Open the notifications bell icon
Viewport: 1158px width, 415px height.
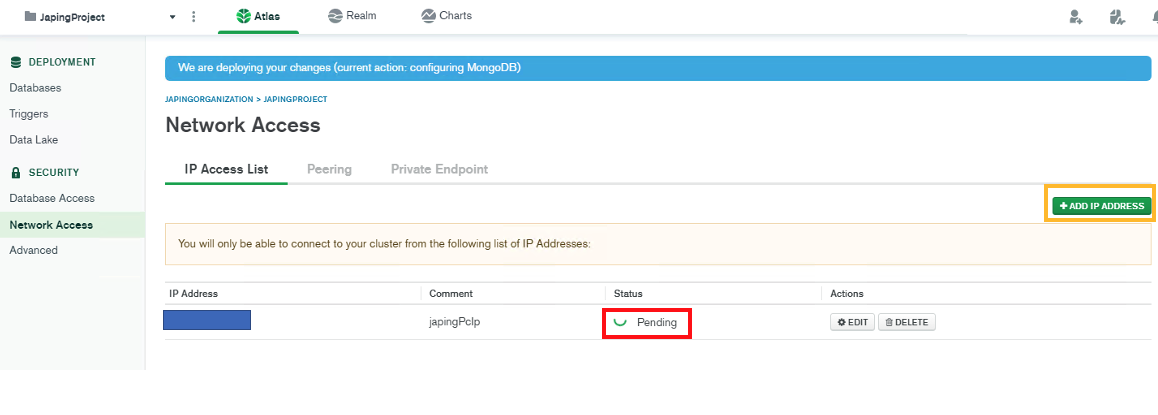coord(1153,16)
